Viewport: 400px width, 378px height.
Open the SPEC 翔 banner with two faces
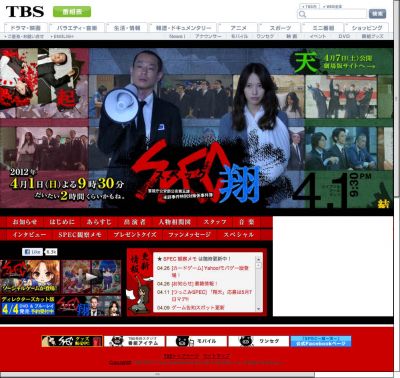click(89, 306)
